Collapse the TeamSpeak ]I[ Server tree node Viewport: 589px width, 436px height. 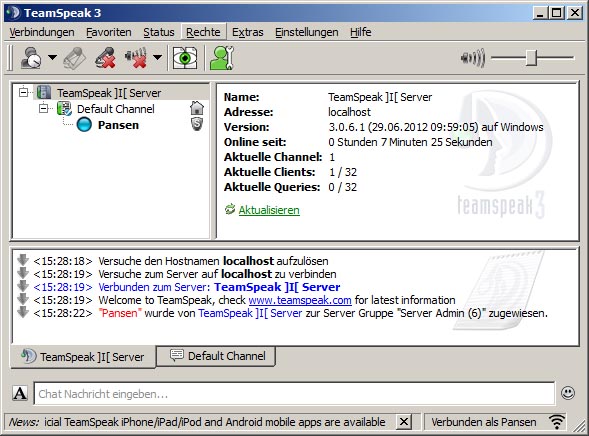point(24,92)
